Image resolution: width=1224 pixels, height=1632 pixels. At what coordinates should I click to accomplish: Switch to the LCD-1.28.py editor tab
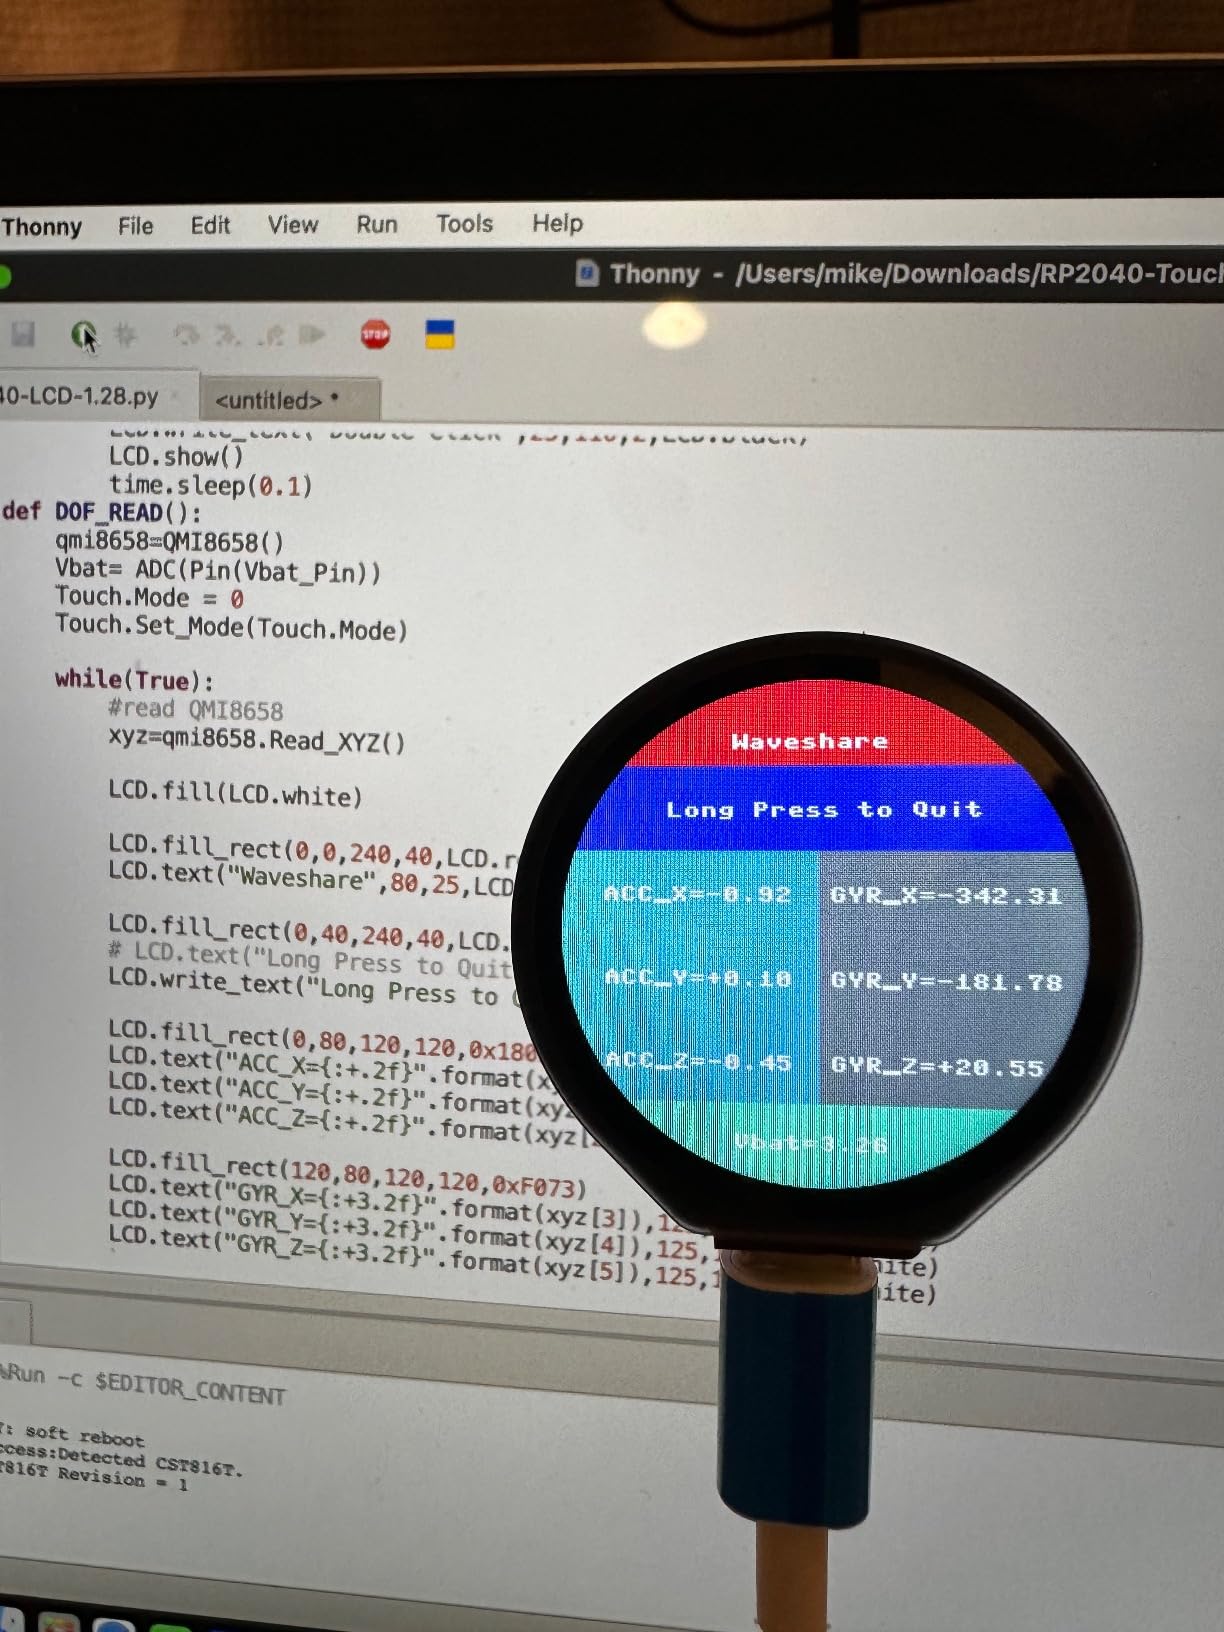pyautogui.click(x=79, y=396)
